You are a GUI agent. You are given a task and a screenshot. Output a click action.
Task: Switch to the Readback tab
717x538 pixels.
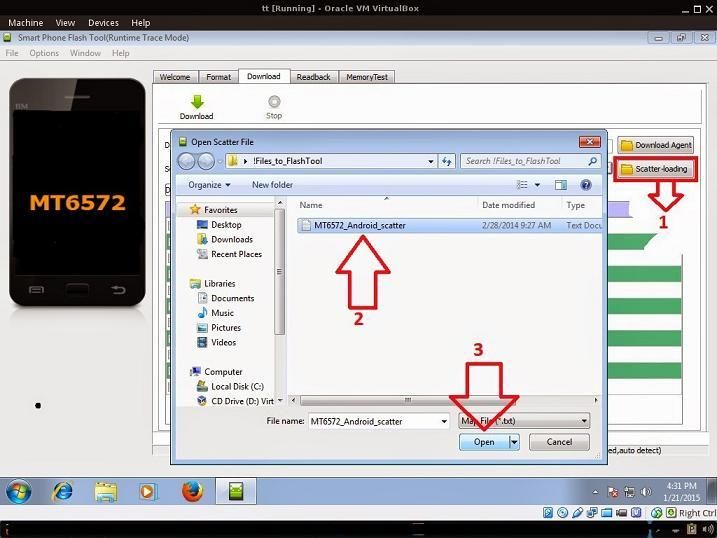point(313,77)
